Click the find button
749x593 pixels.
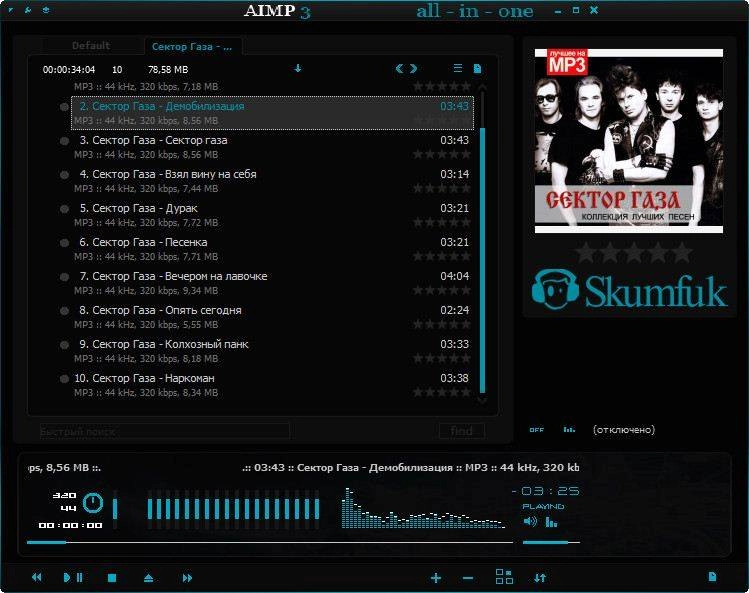(x=461, y=431)
